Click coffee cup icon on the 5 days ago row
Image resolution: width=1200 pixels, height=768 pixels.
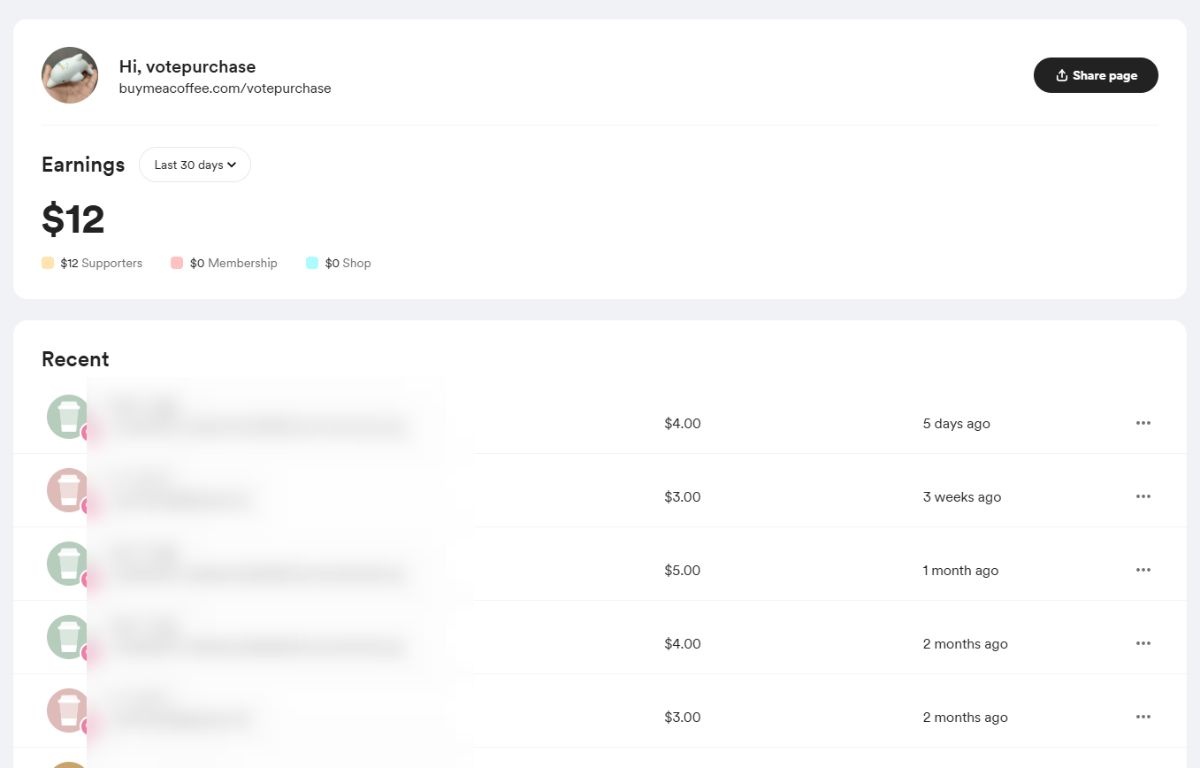[68, 416]
